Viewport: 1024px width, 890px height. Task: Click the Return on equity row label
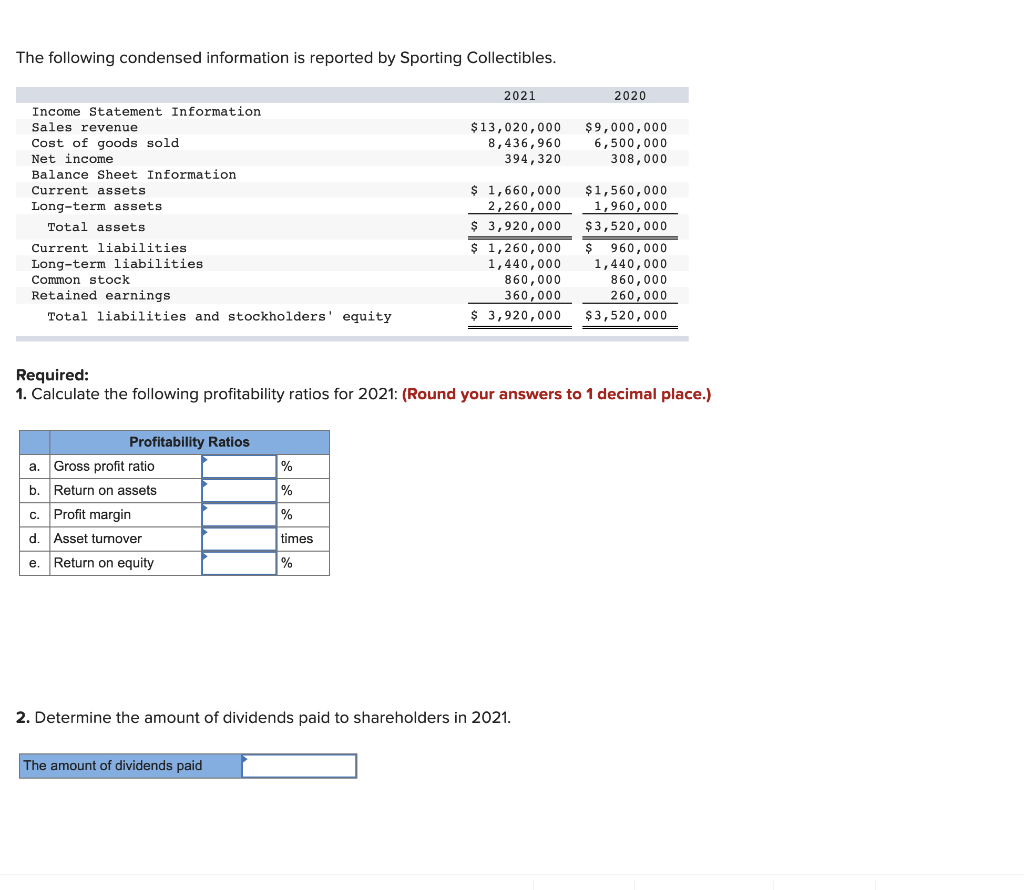(104, 563)
